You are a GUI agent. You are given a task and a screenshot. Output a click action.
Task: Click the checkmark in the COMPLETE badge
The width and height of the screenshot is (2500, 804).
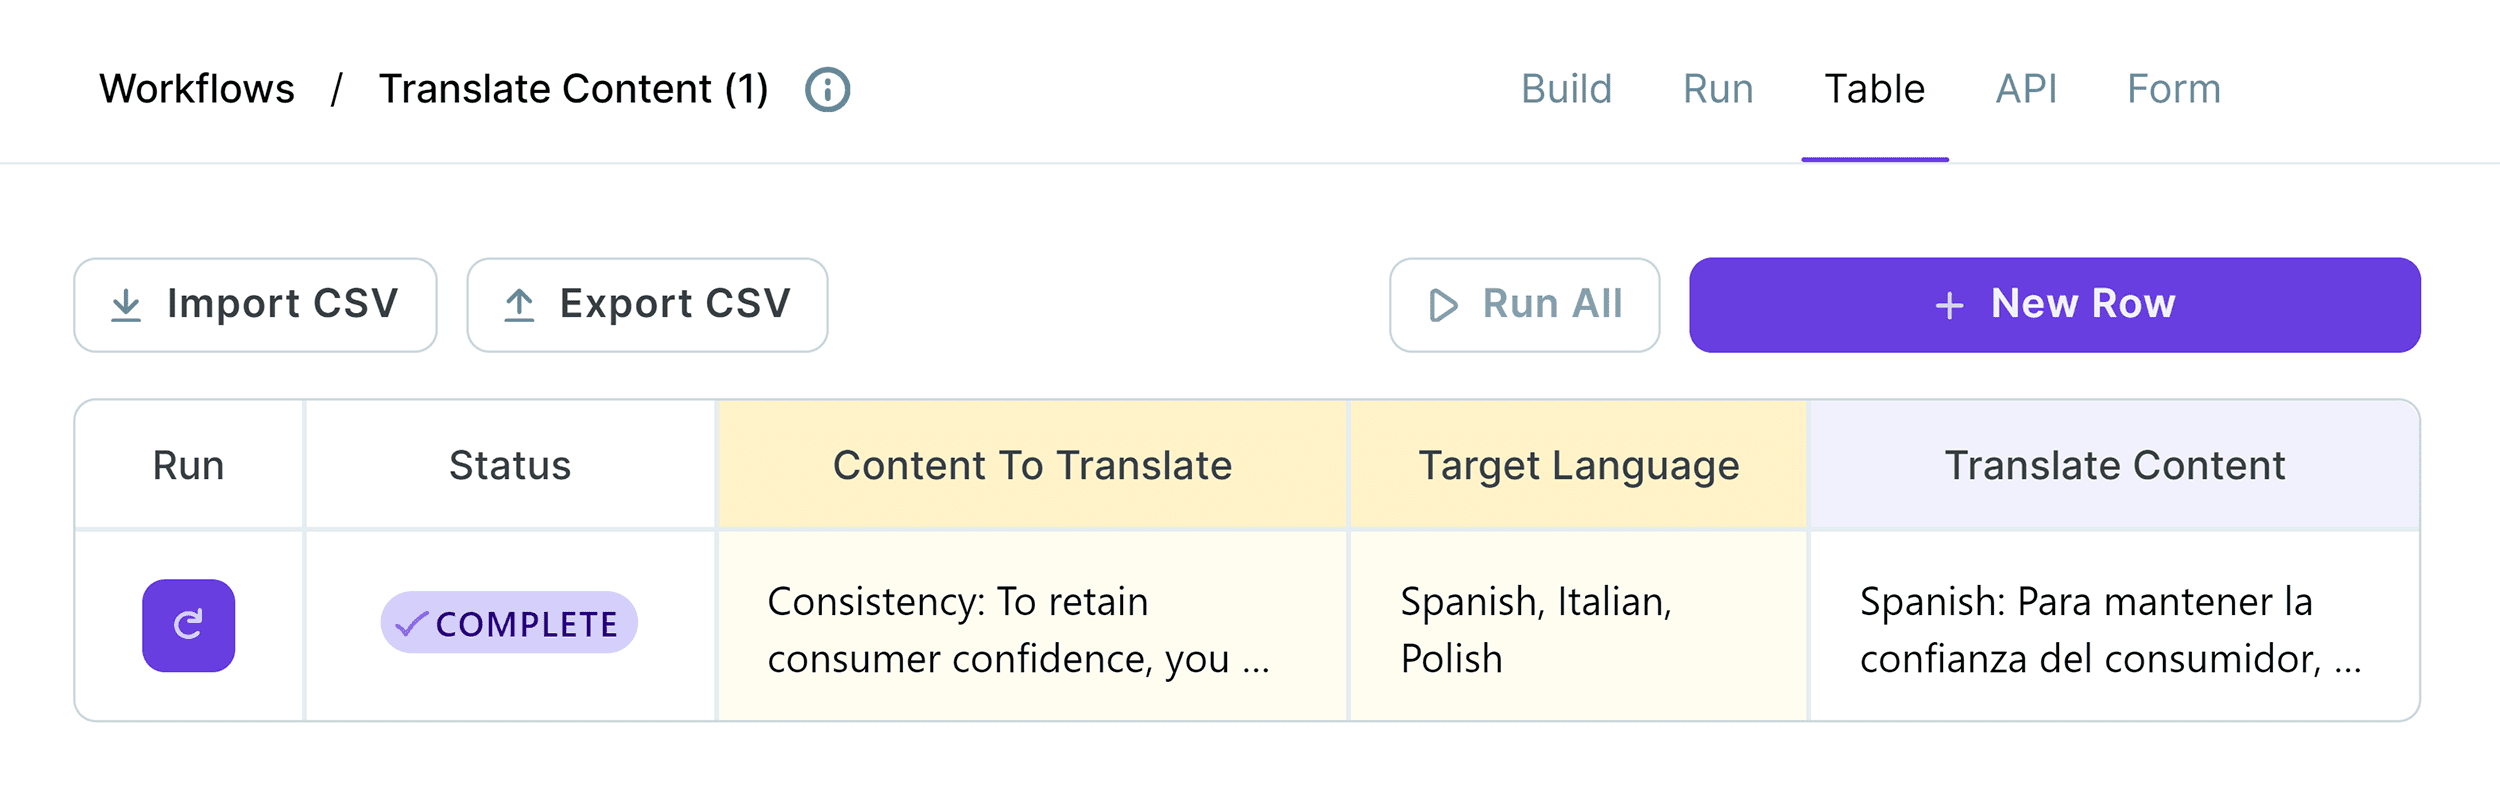pos(409,624)
